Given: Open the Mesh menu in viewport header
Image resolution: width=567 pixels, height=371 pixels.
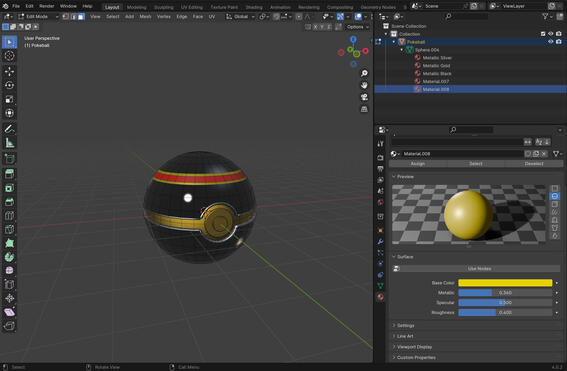Looking at the screenshot, I should pyautogui.click(x=145, y=17).
